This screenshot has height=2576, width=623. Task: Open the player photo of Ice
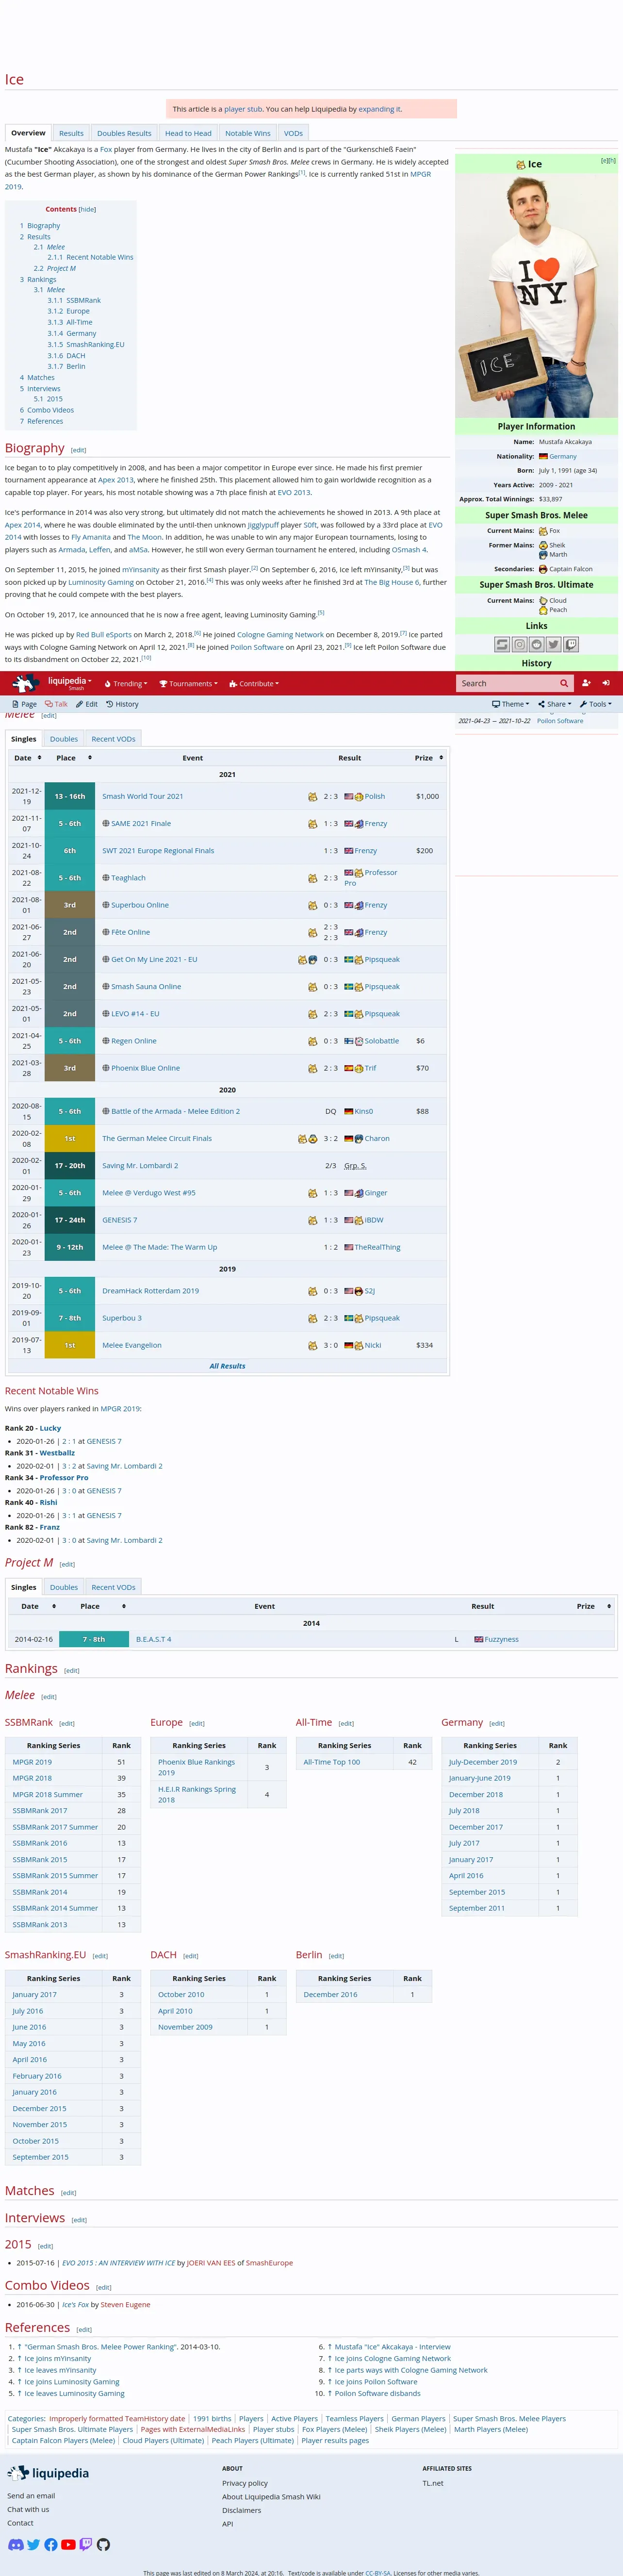point(536,295)
